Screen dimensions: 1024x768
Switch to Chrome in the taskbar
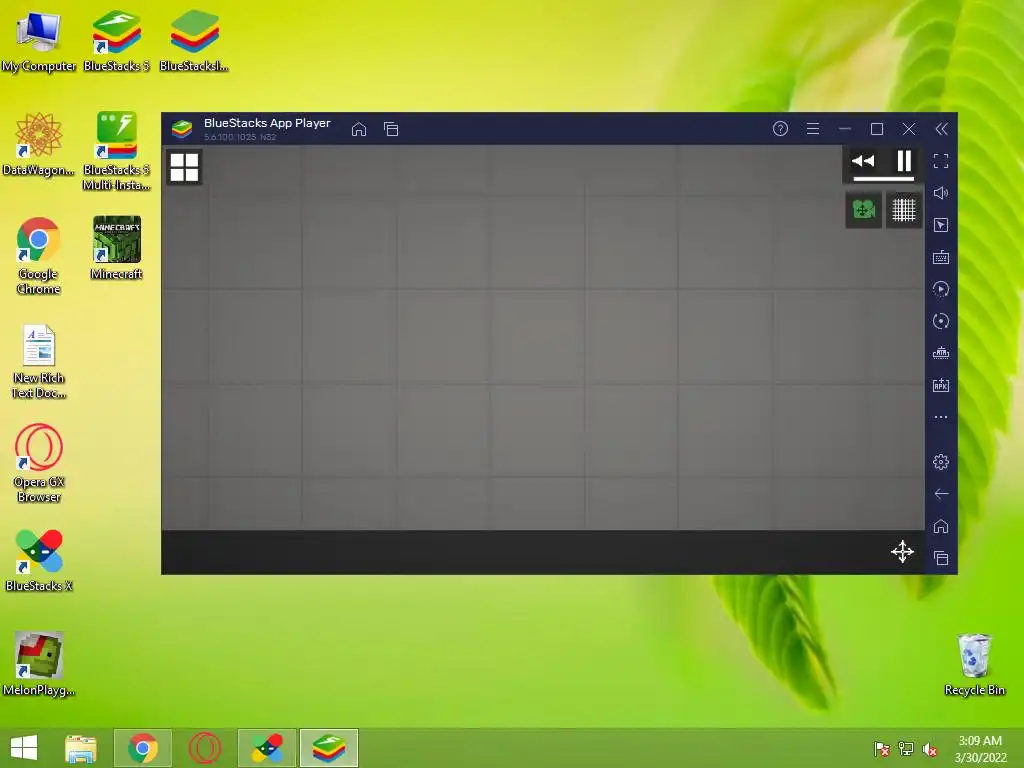(x=143, y=748)
